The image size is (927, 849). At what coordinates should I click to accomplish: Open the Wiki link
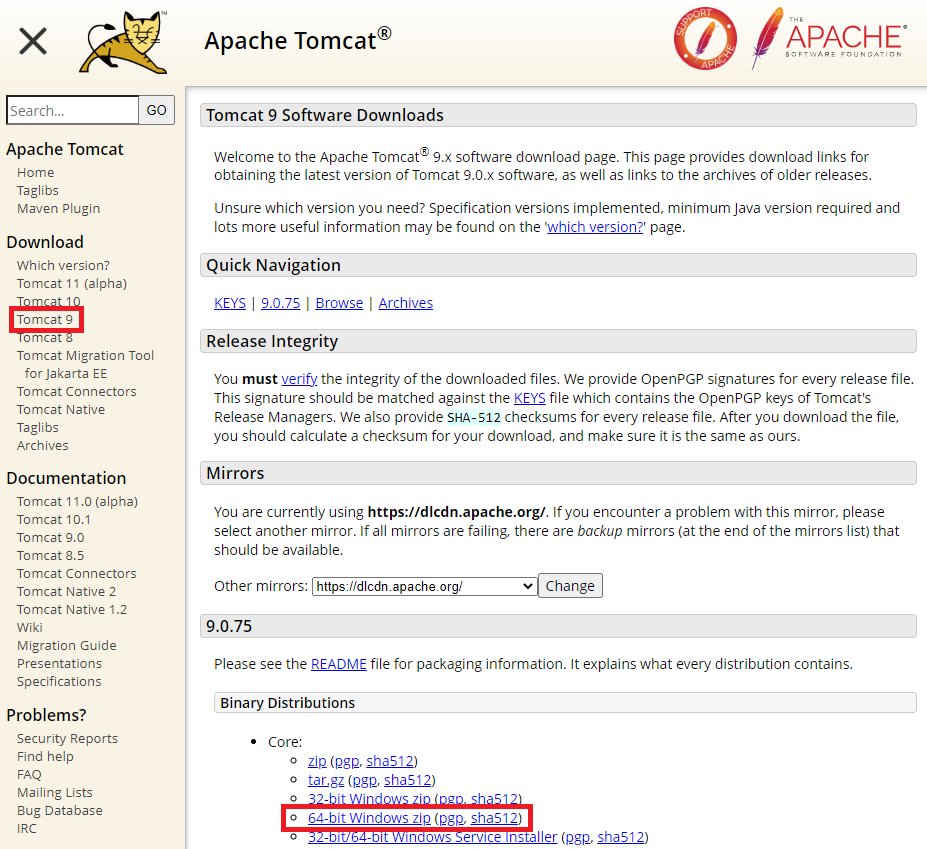(x=30, y=627)
